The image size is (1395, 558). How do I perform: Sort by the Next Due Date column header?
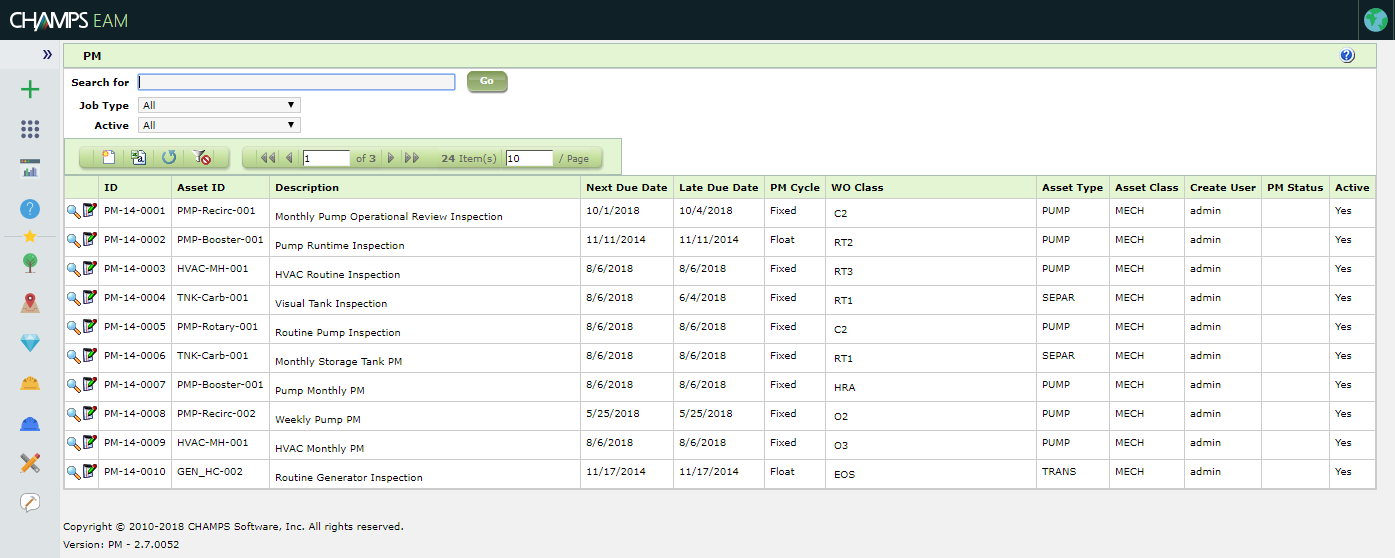point(626,187)
